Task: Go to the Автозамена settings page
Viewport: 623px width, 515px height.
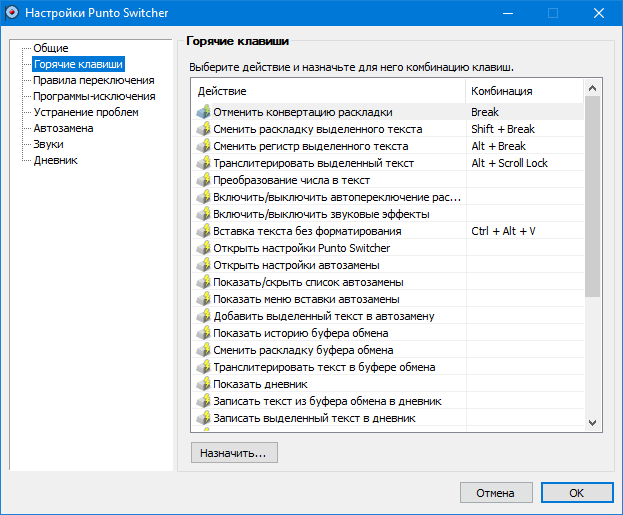Action: tap(63, 128)
